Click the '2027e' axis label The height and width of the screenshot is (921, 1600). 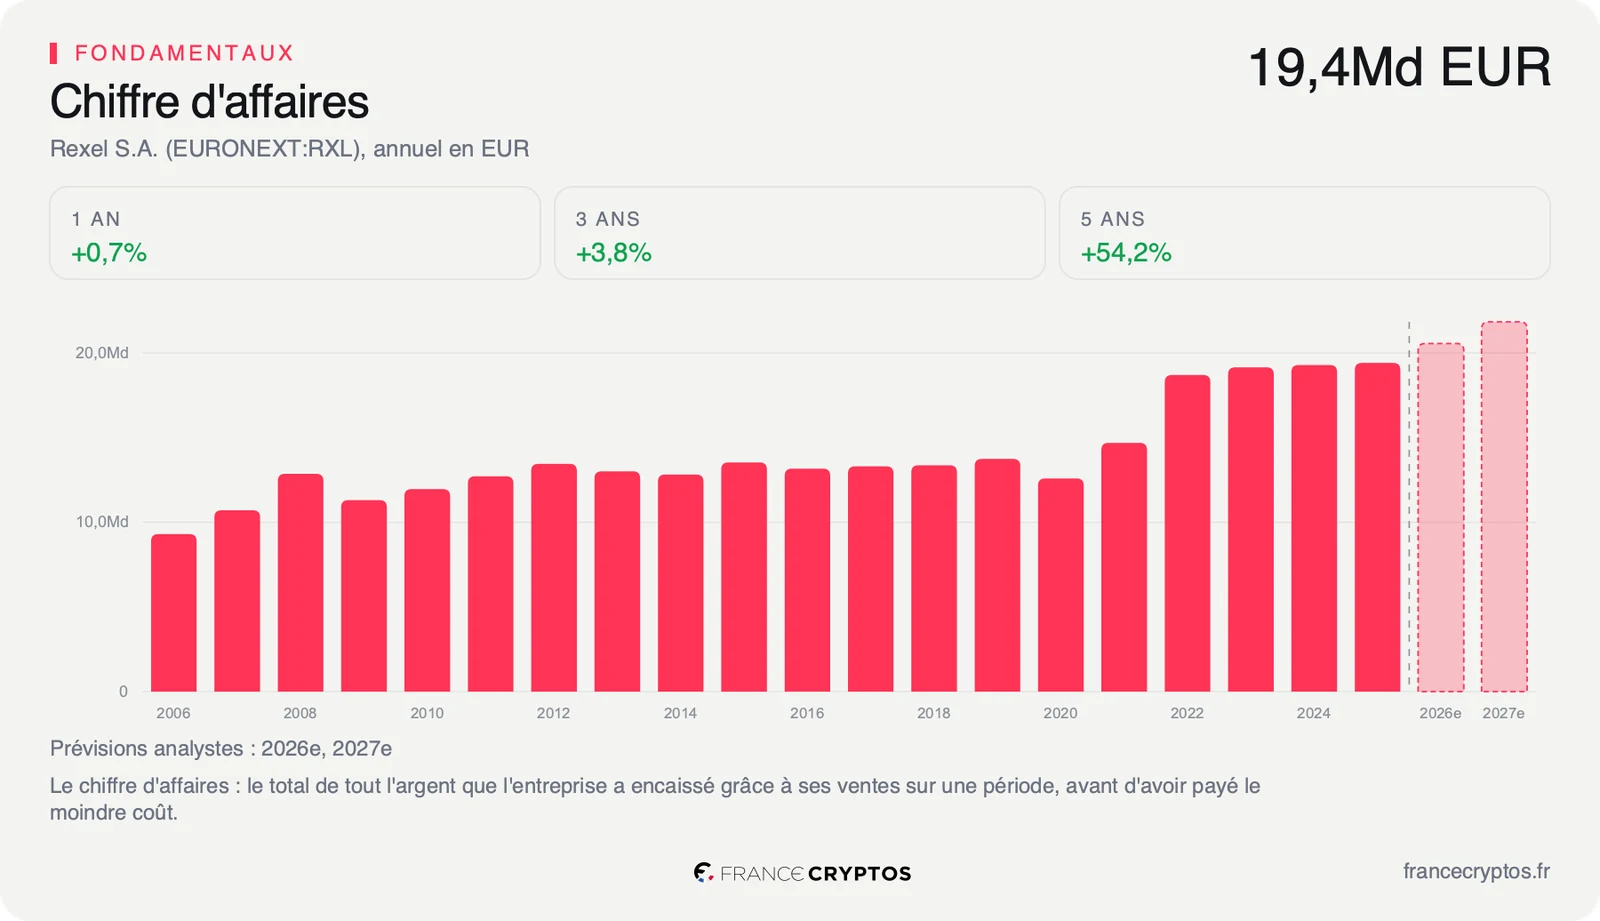[1504, 713]
